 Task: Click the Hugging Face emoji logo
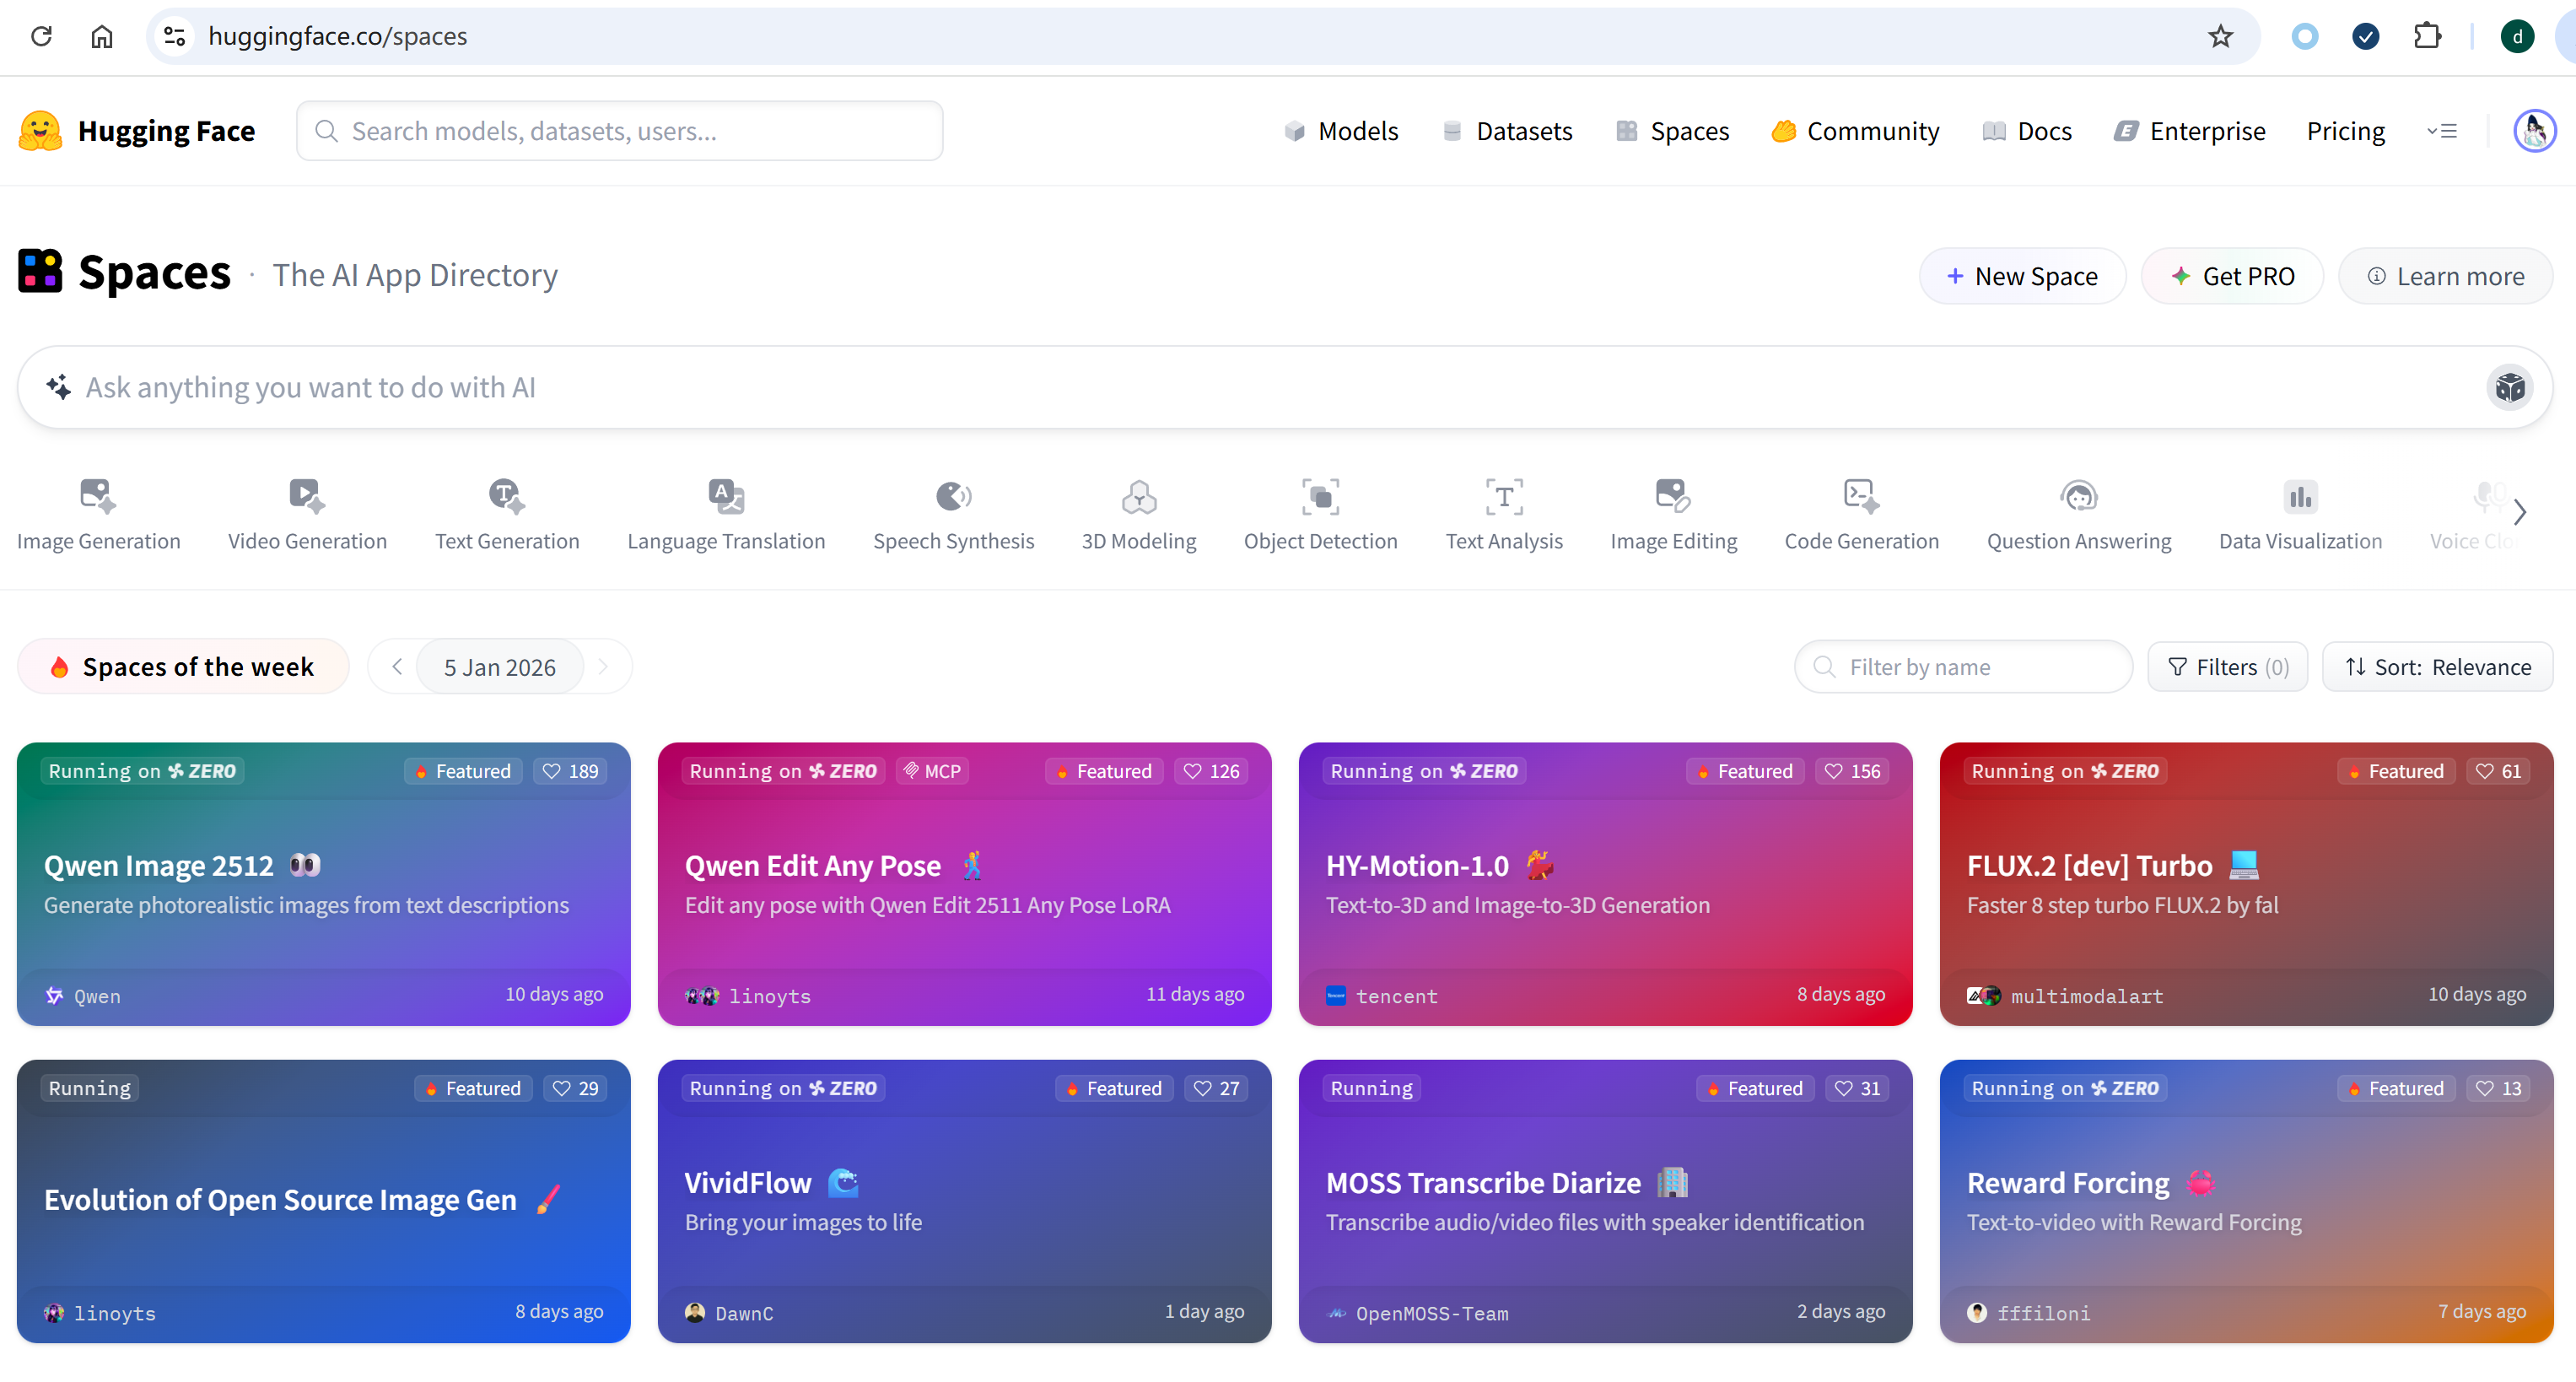(40, 131)
